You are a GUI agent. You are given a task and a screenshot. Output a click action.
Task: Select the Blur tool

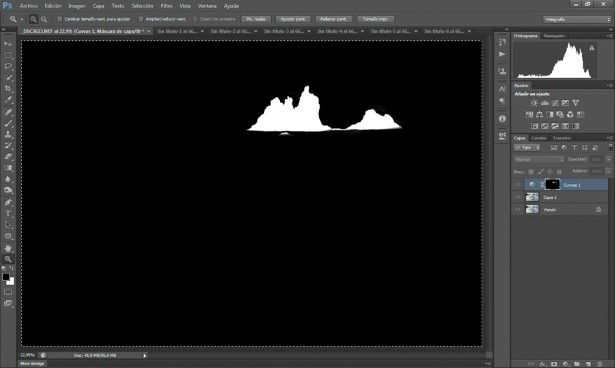pos(8,179)
